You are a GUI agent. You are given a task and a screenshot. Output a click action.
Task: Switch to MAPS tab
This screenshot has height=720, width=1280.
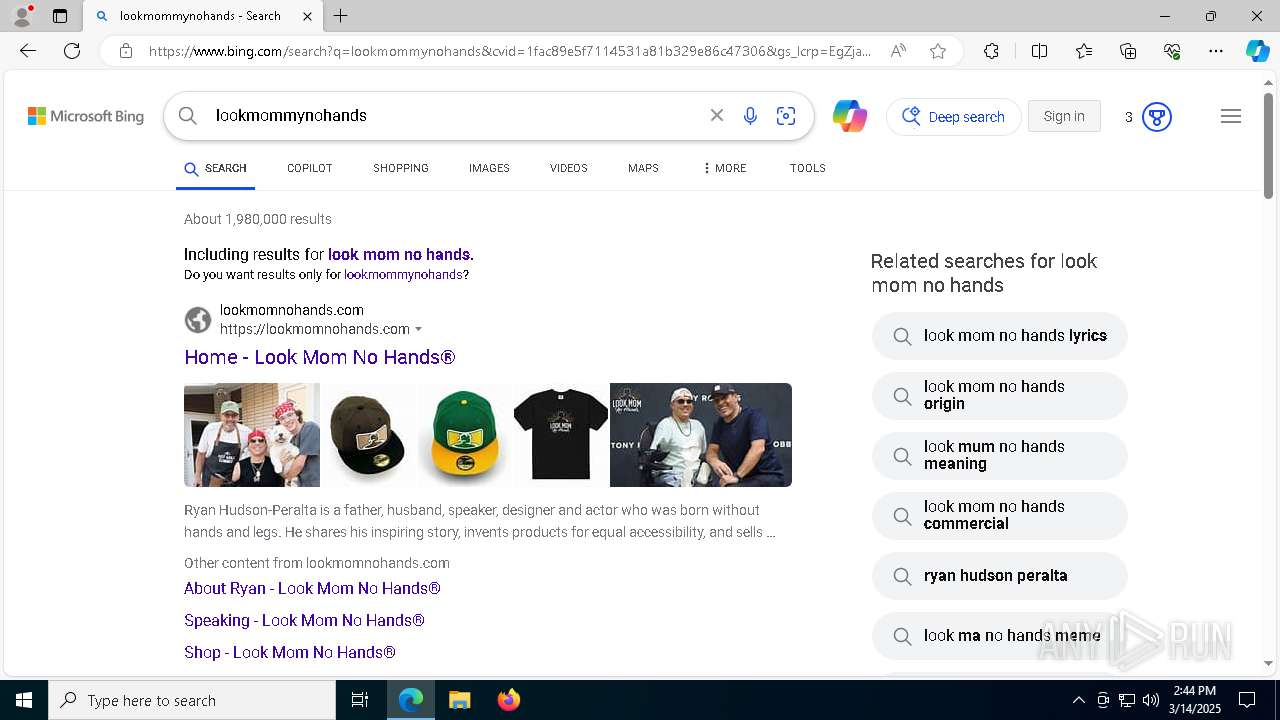coord(643,168)
